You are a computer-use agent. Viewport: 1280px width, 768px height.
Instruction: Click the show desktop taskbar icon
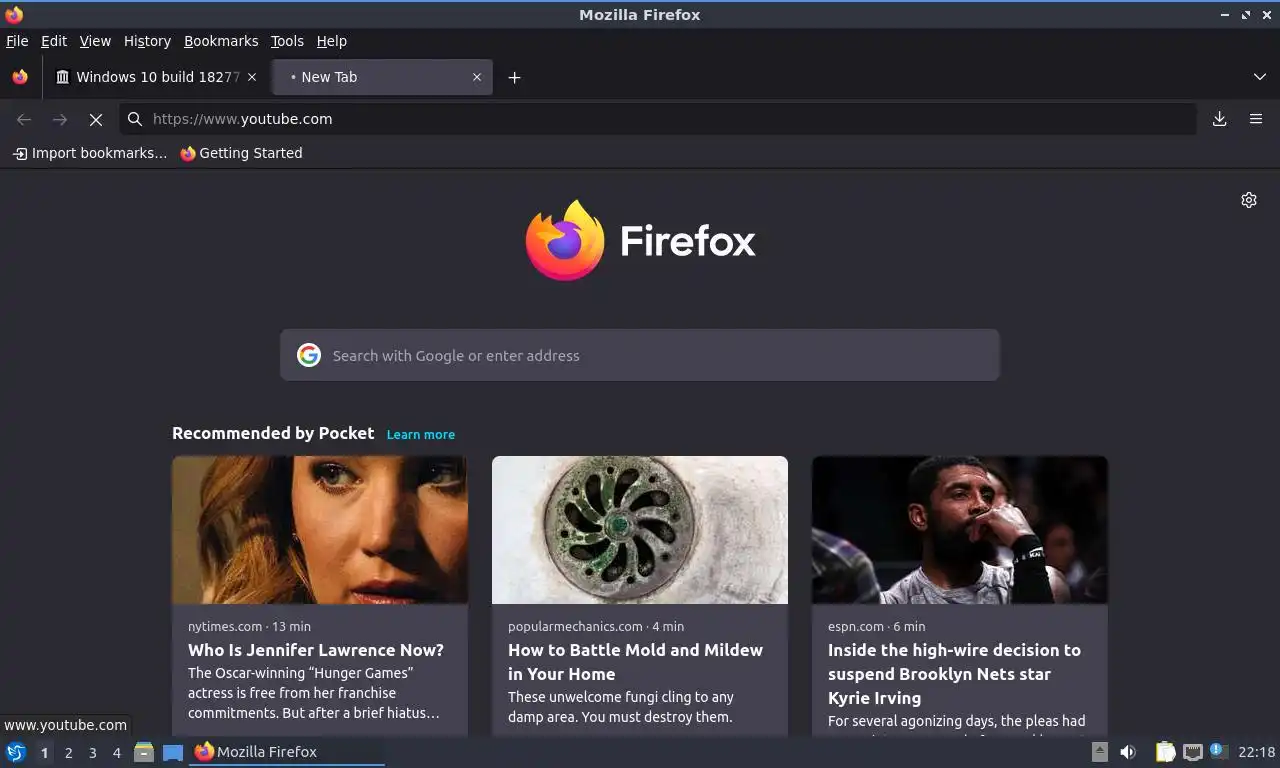173,752
